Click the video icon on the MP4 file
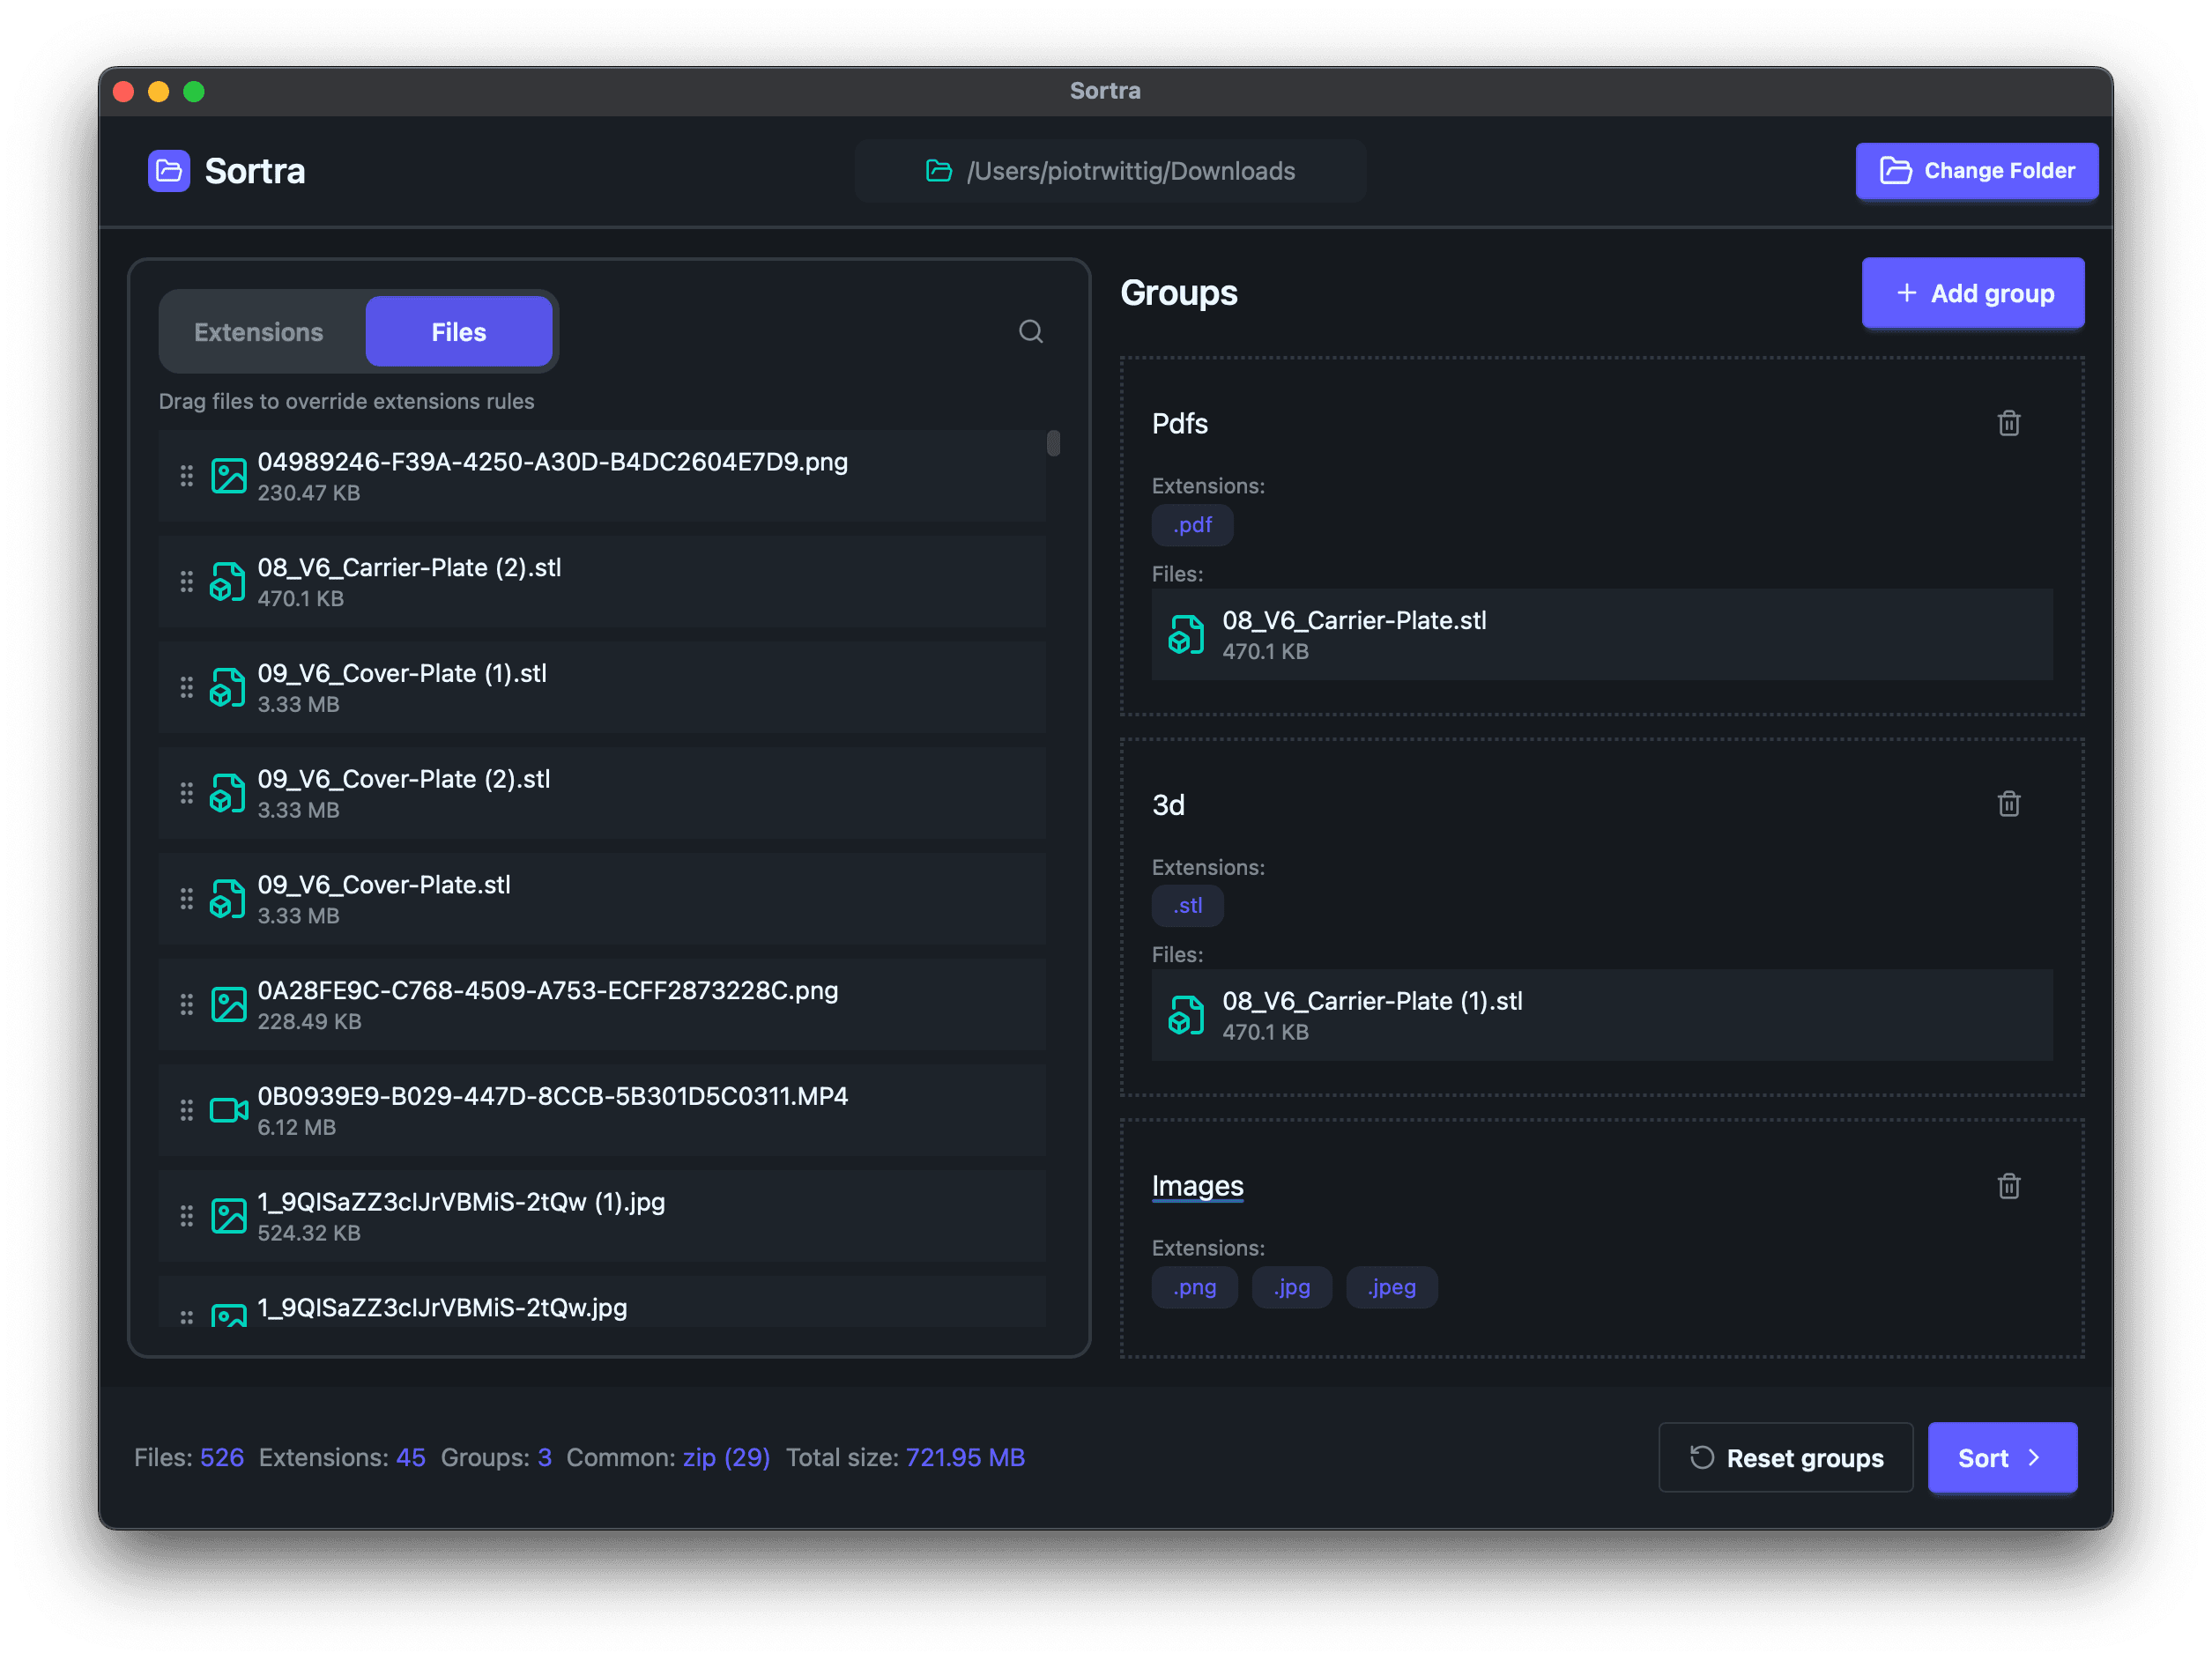This screenshot has height=1660, width=2212. click(x=228, y=1110)
